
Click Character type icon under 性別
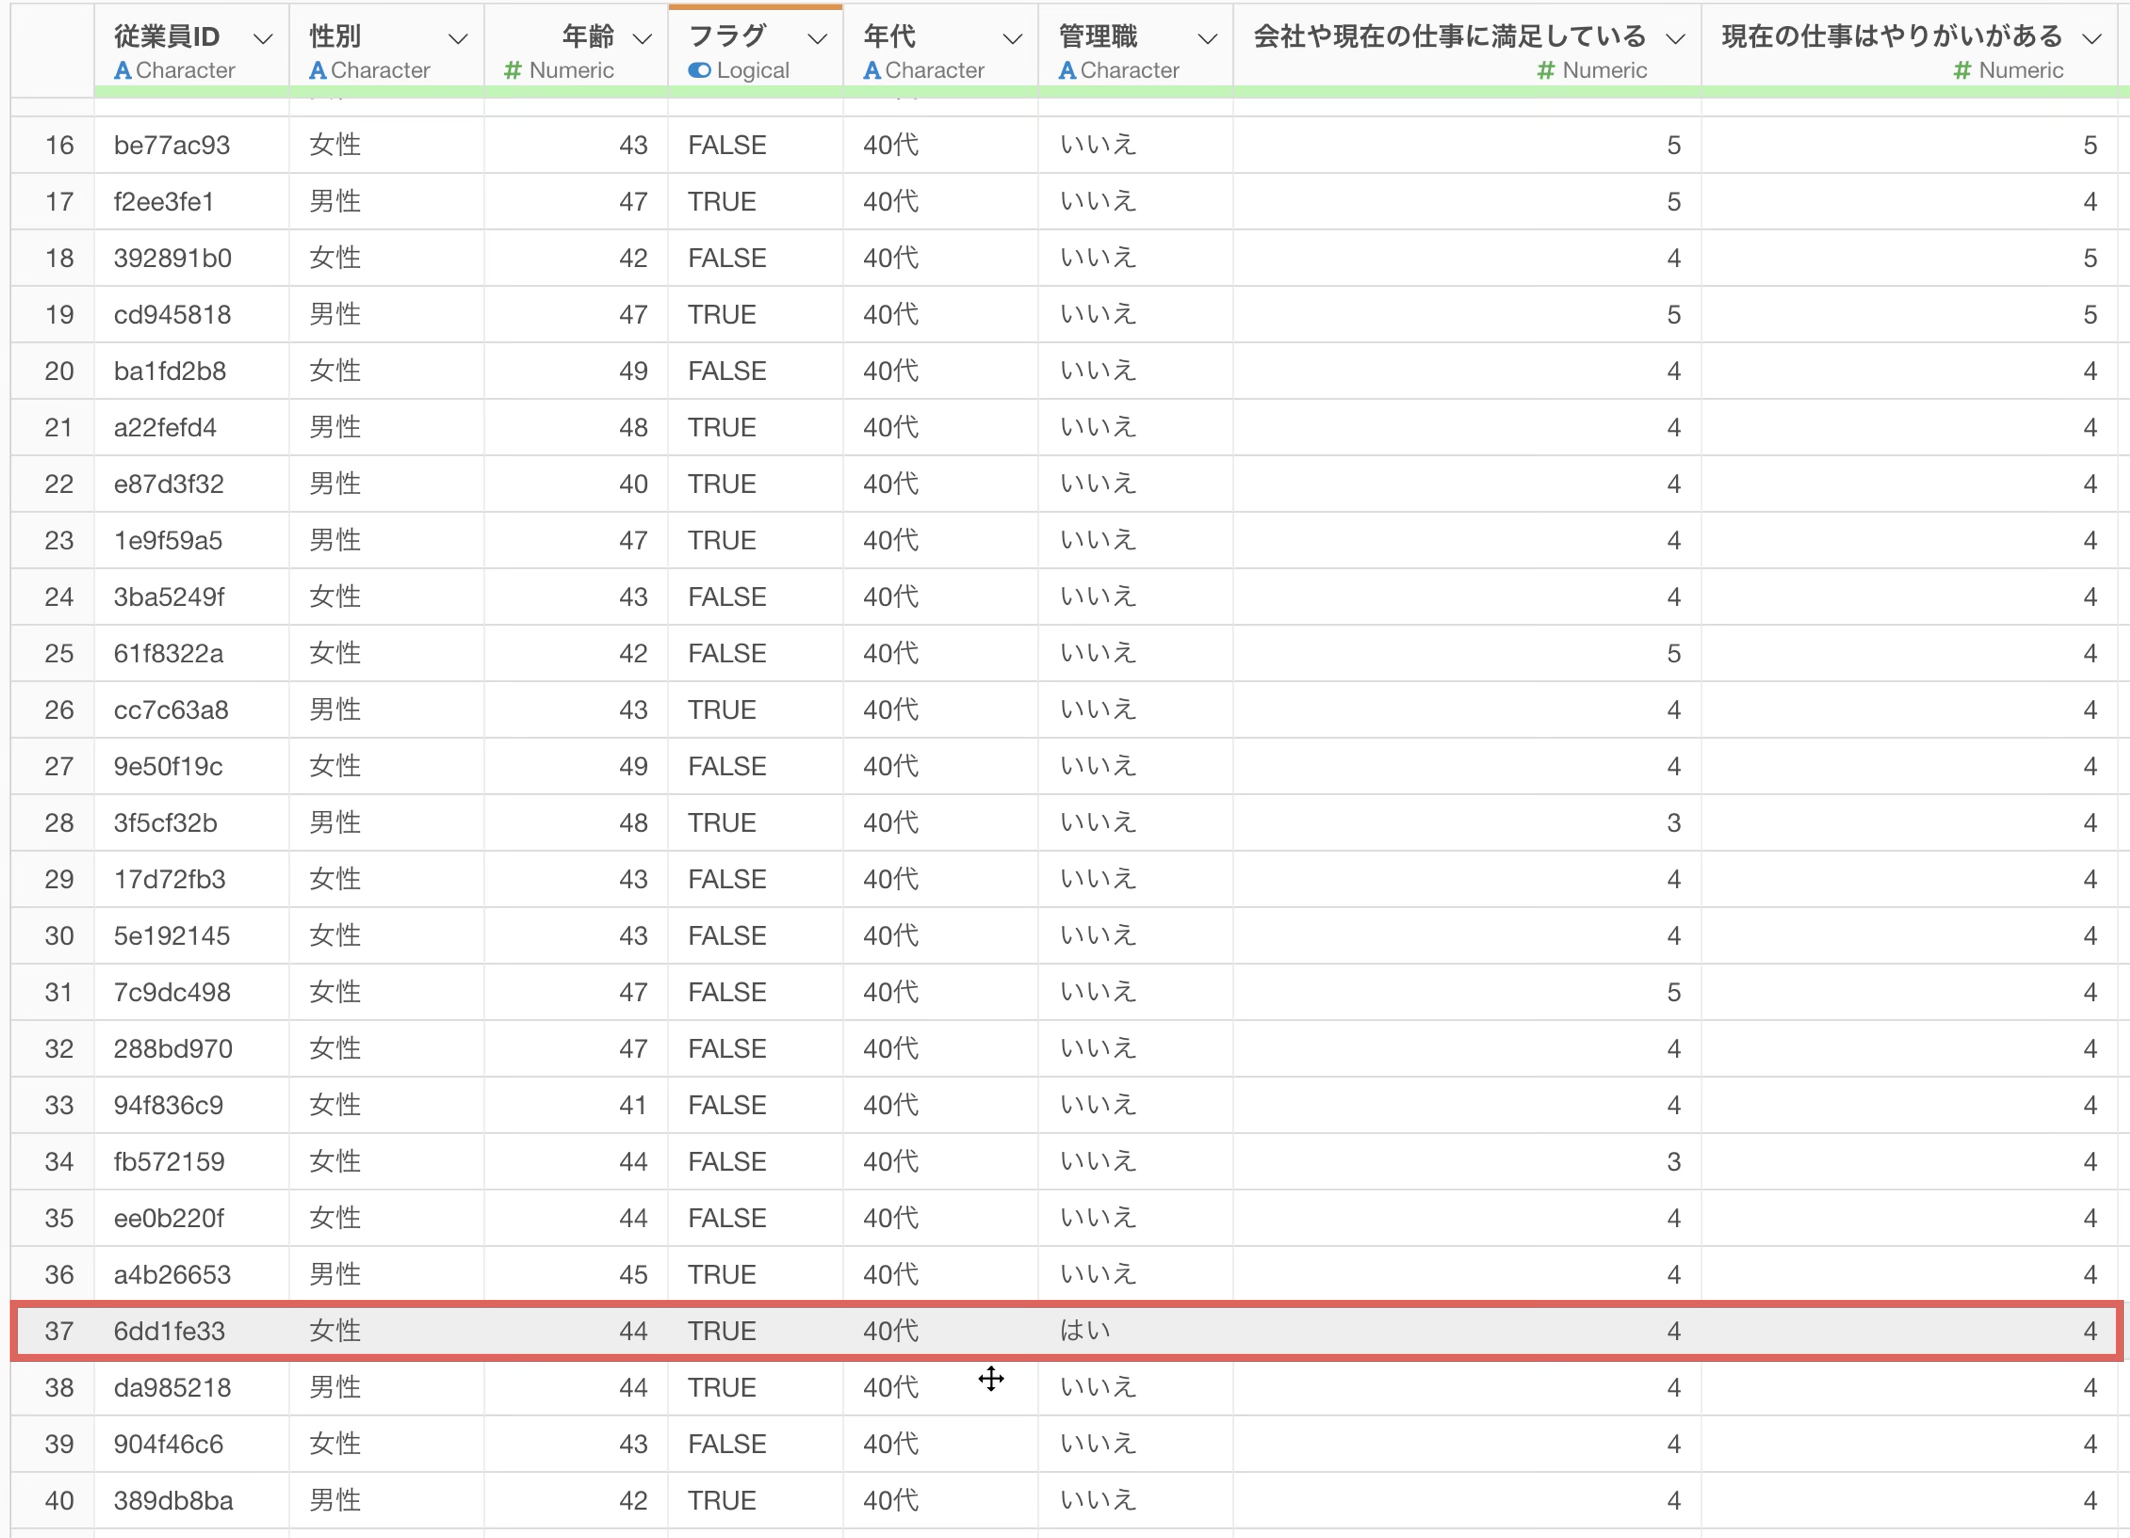(x=318, y=71)
